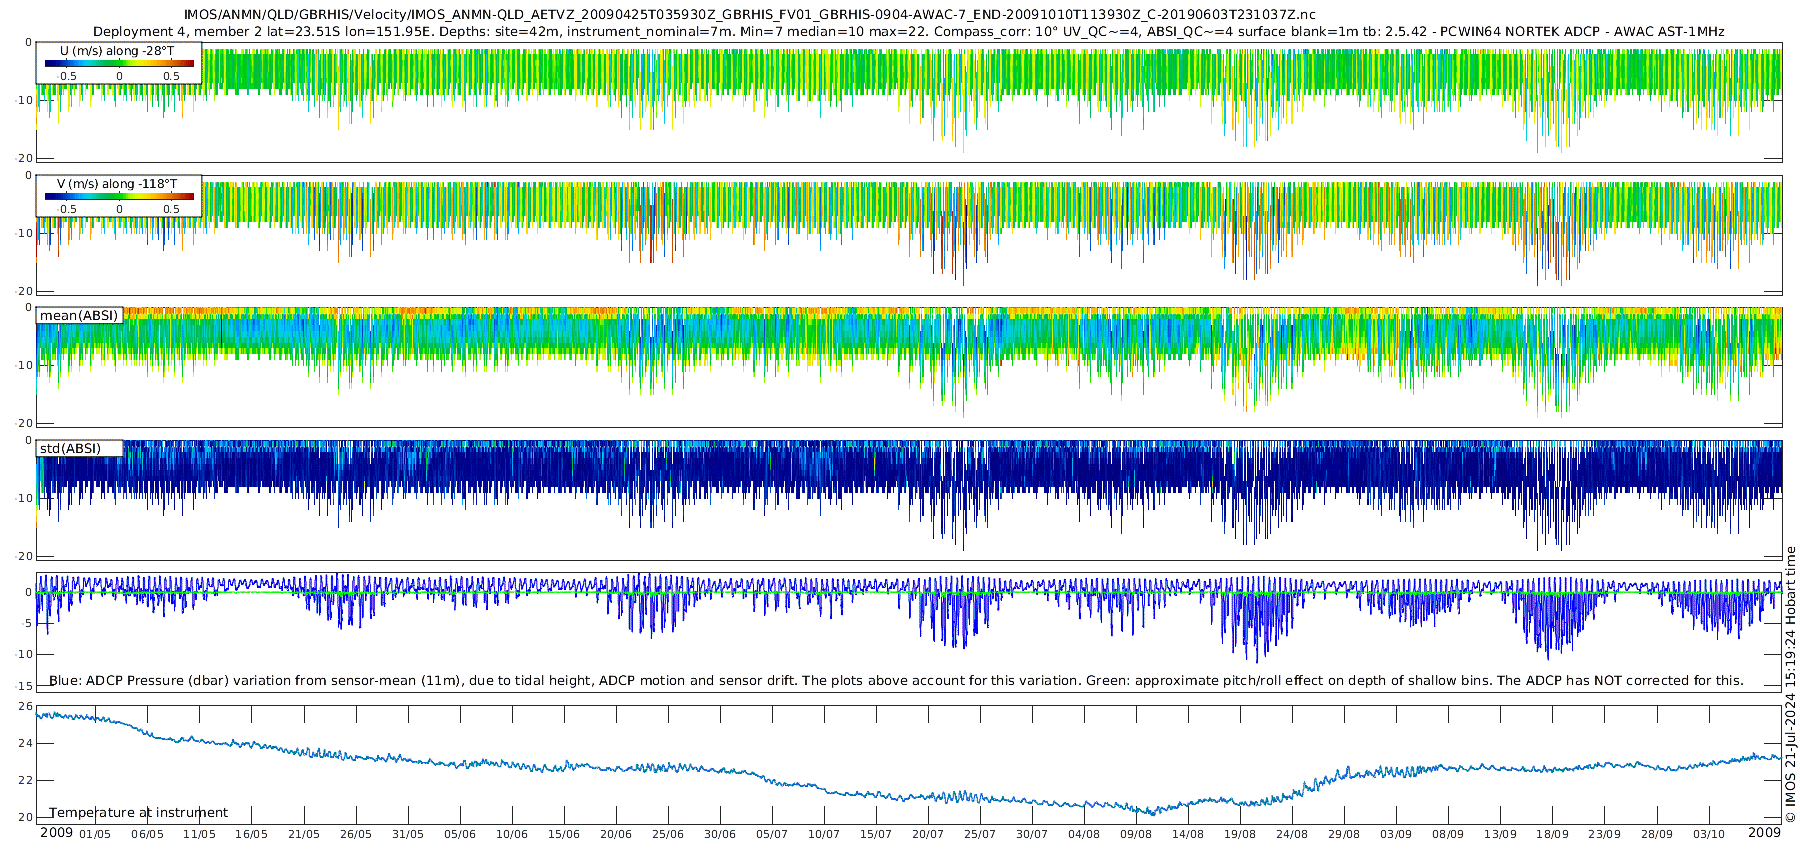
Task: Click the 29/08 date tick label
Action: (x=1343, y=834)
